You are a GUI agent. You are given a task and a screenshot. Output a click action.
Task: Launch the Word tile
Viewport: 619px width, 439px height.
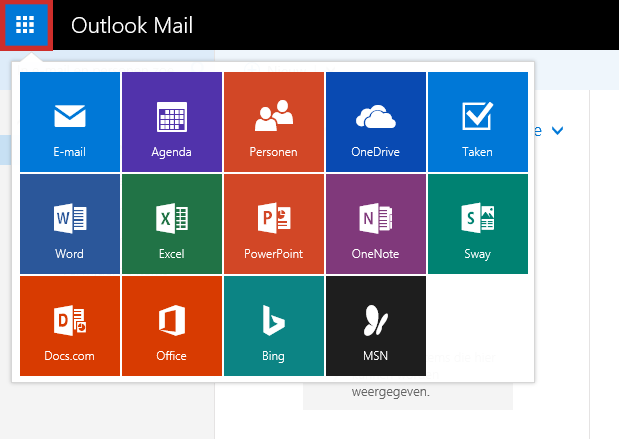[70, 224]
